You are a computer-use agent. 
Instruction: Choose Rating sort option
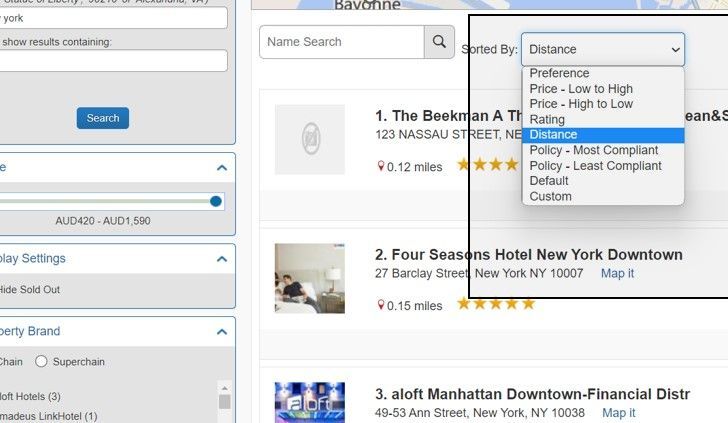[603, 119]
